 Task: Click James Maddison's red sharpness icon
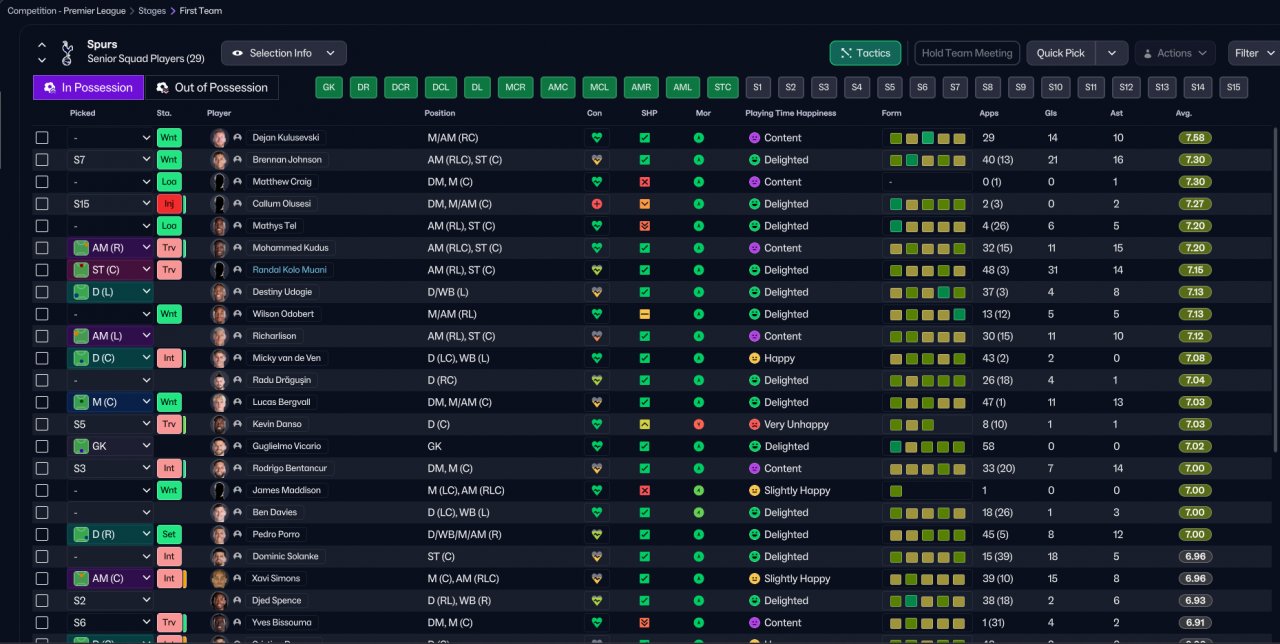[x=645, y=490]
